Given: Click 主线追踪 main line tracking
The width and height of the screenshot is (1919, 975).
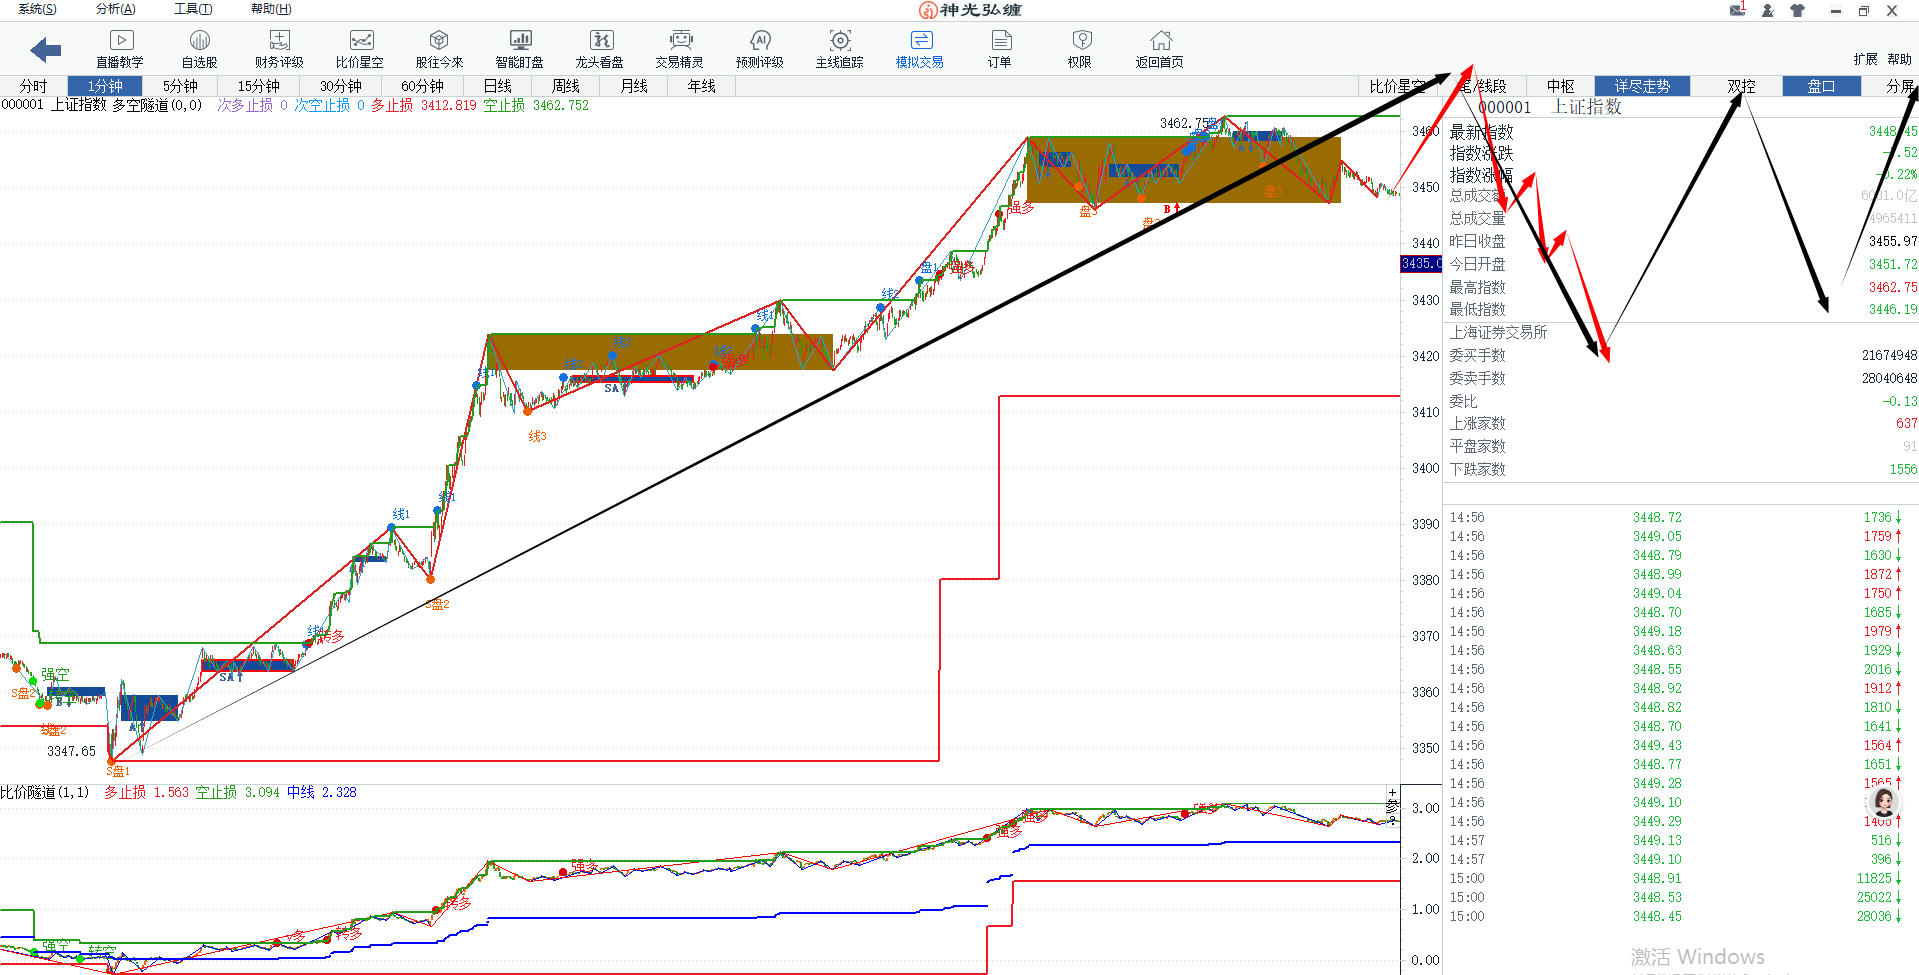Looking at the screenshot, I should (x=840, y=48).
